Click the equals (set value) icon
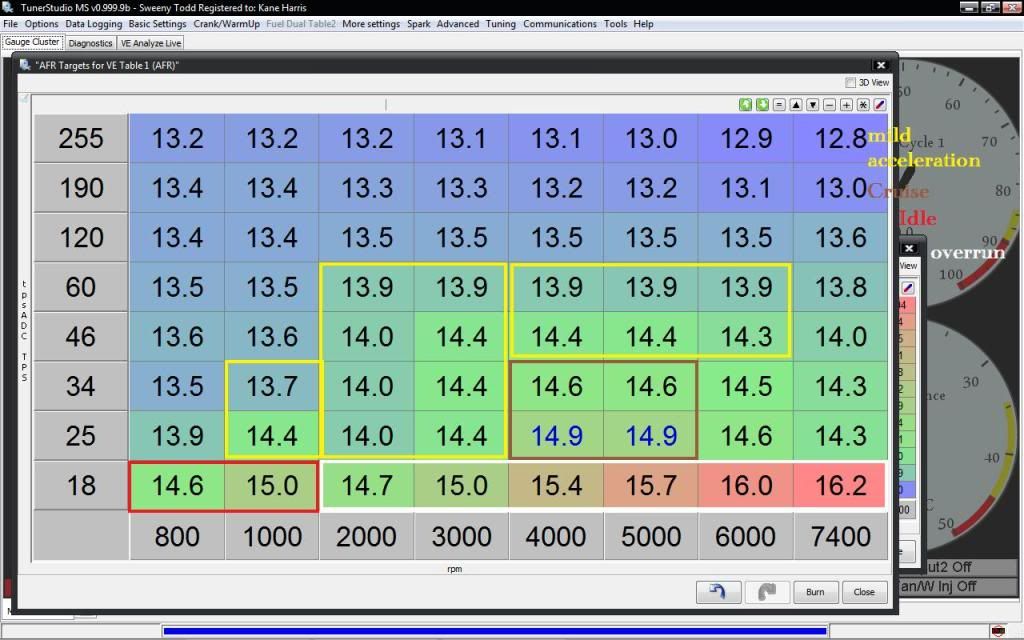Image resolution: width=1024 pixels, height=640 pixels. [x=779, y=104]
